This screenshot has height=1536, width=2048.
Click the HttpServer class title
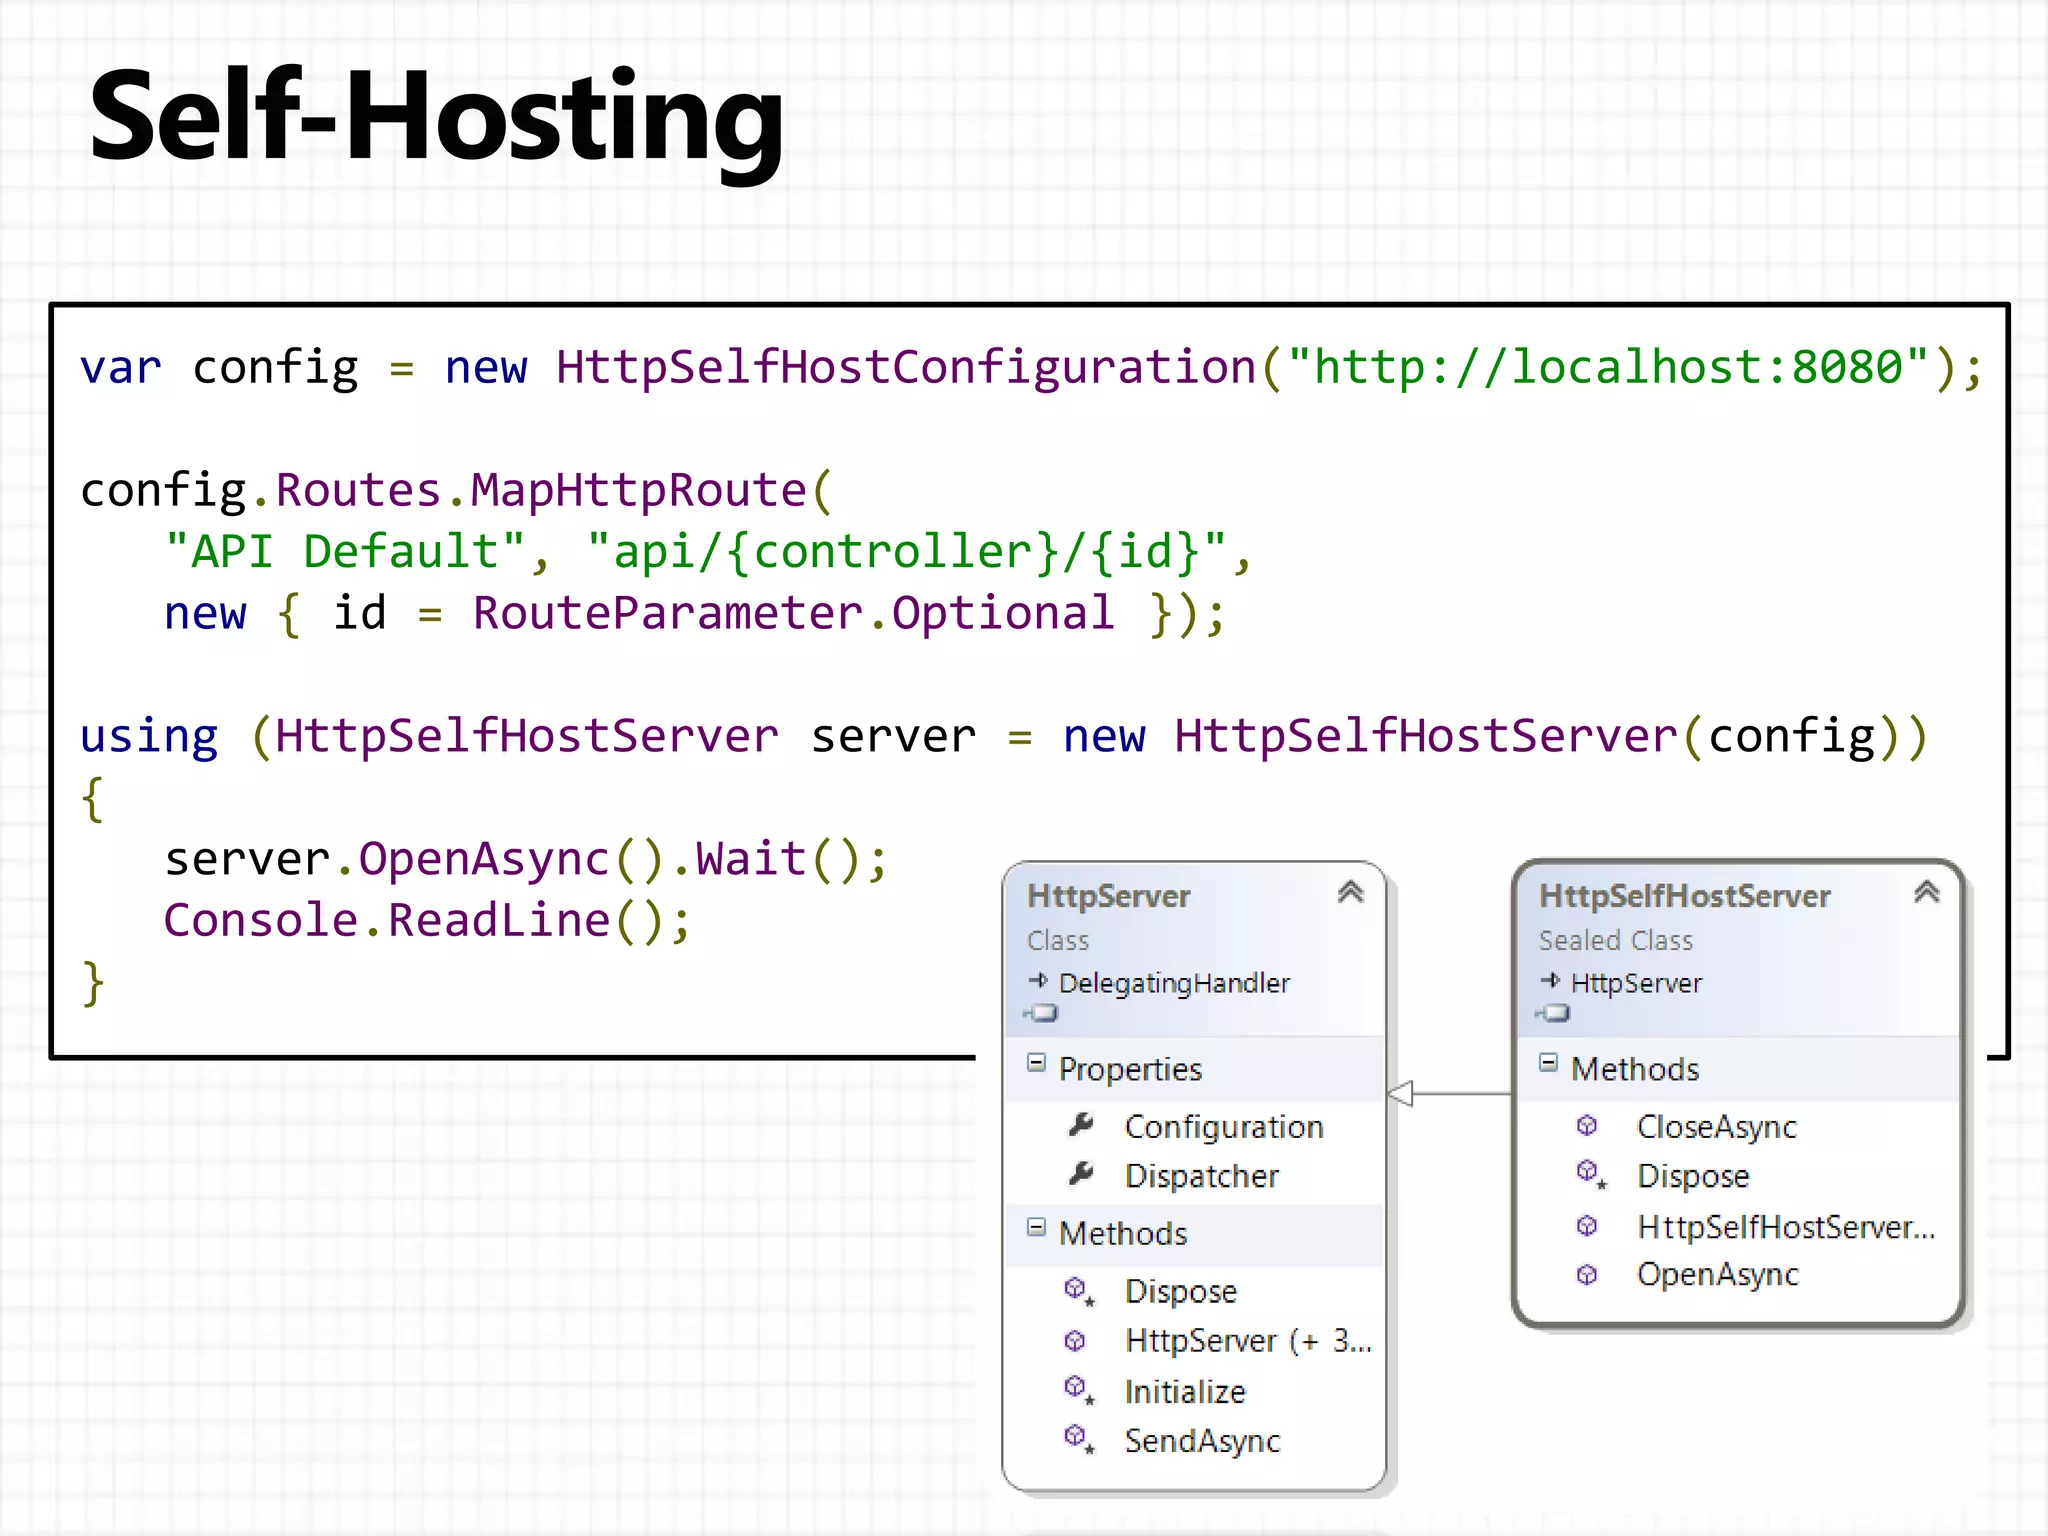1108,896
